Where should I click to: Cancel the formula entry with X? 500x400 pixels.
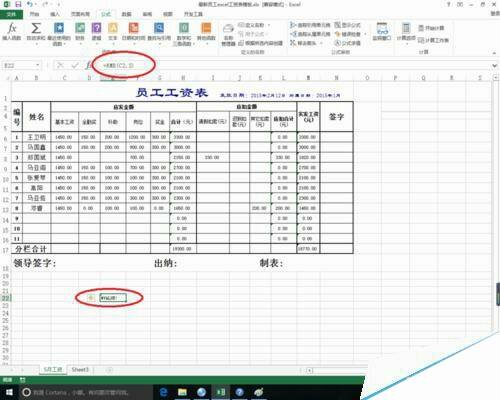pos(60,65)
